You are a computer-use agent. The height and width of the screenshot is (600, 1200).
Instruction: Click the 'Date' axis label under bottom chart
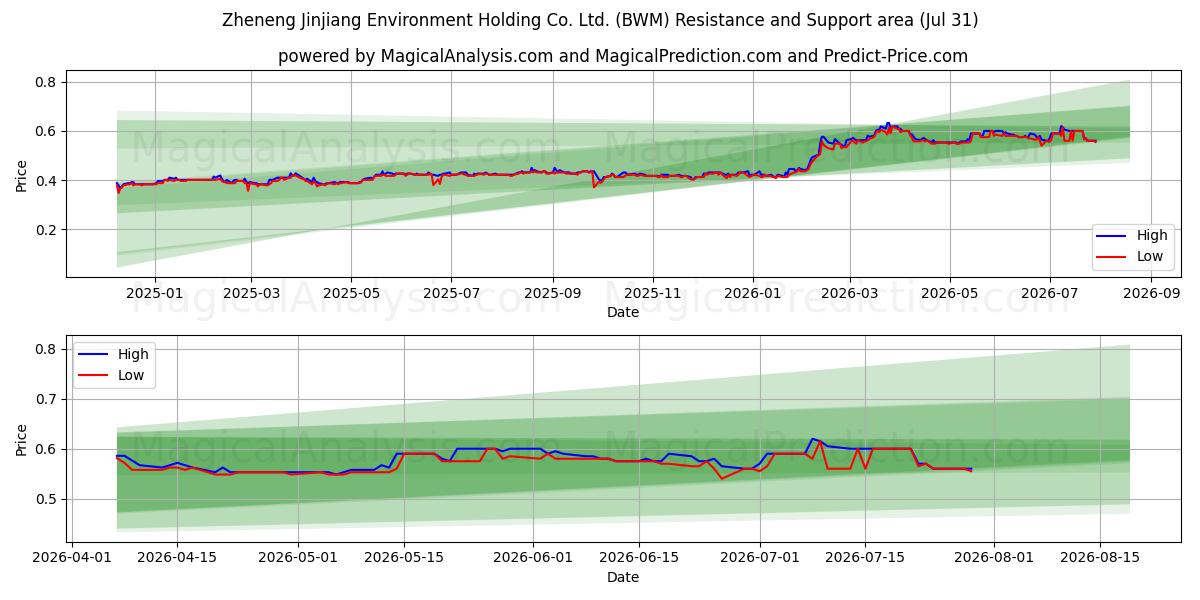point(622,577)
